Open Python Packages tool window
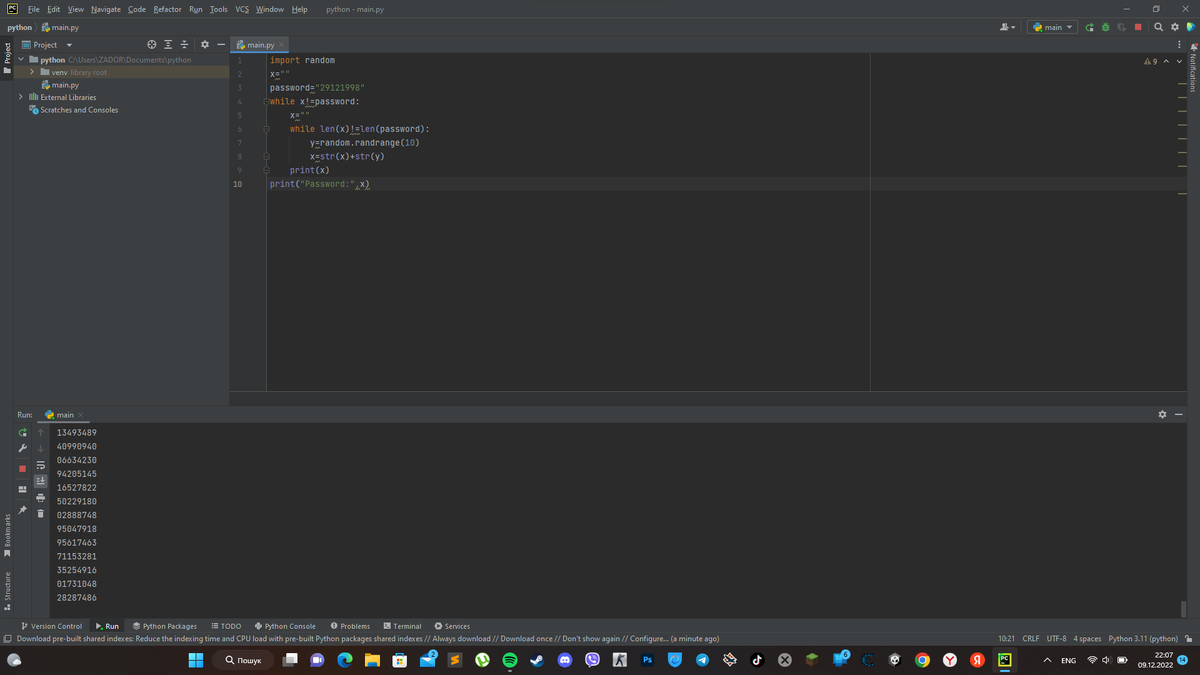Viewport: 1200px width, 675px height. (165, 626)
